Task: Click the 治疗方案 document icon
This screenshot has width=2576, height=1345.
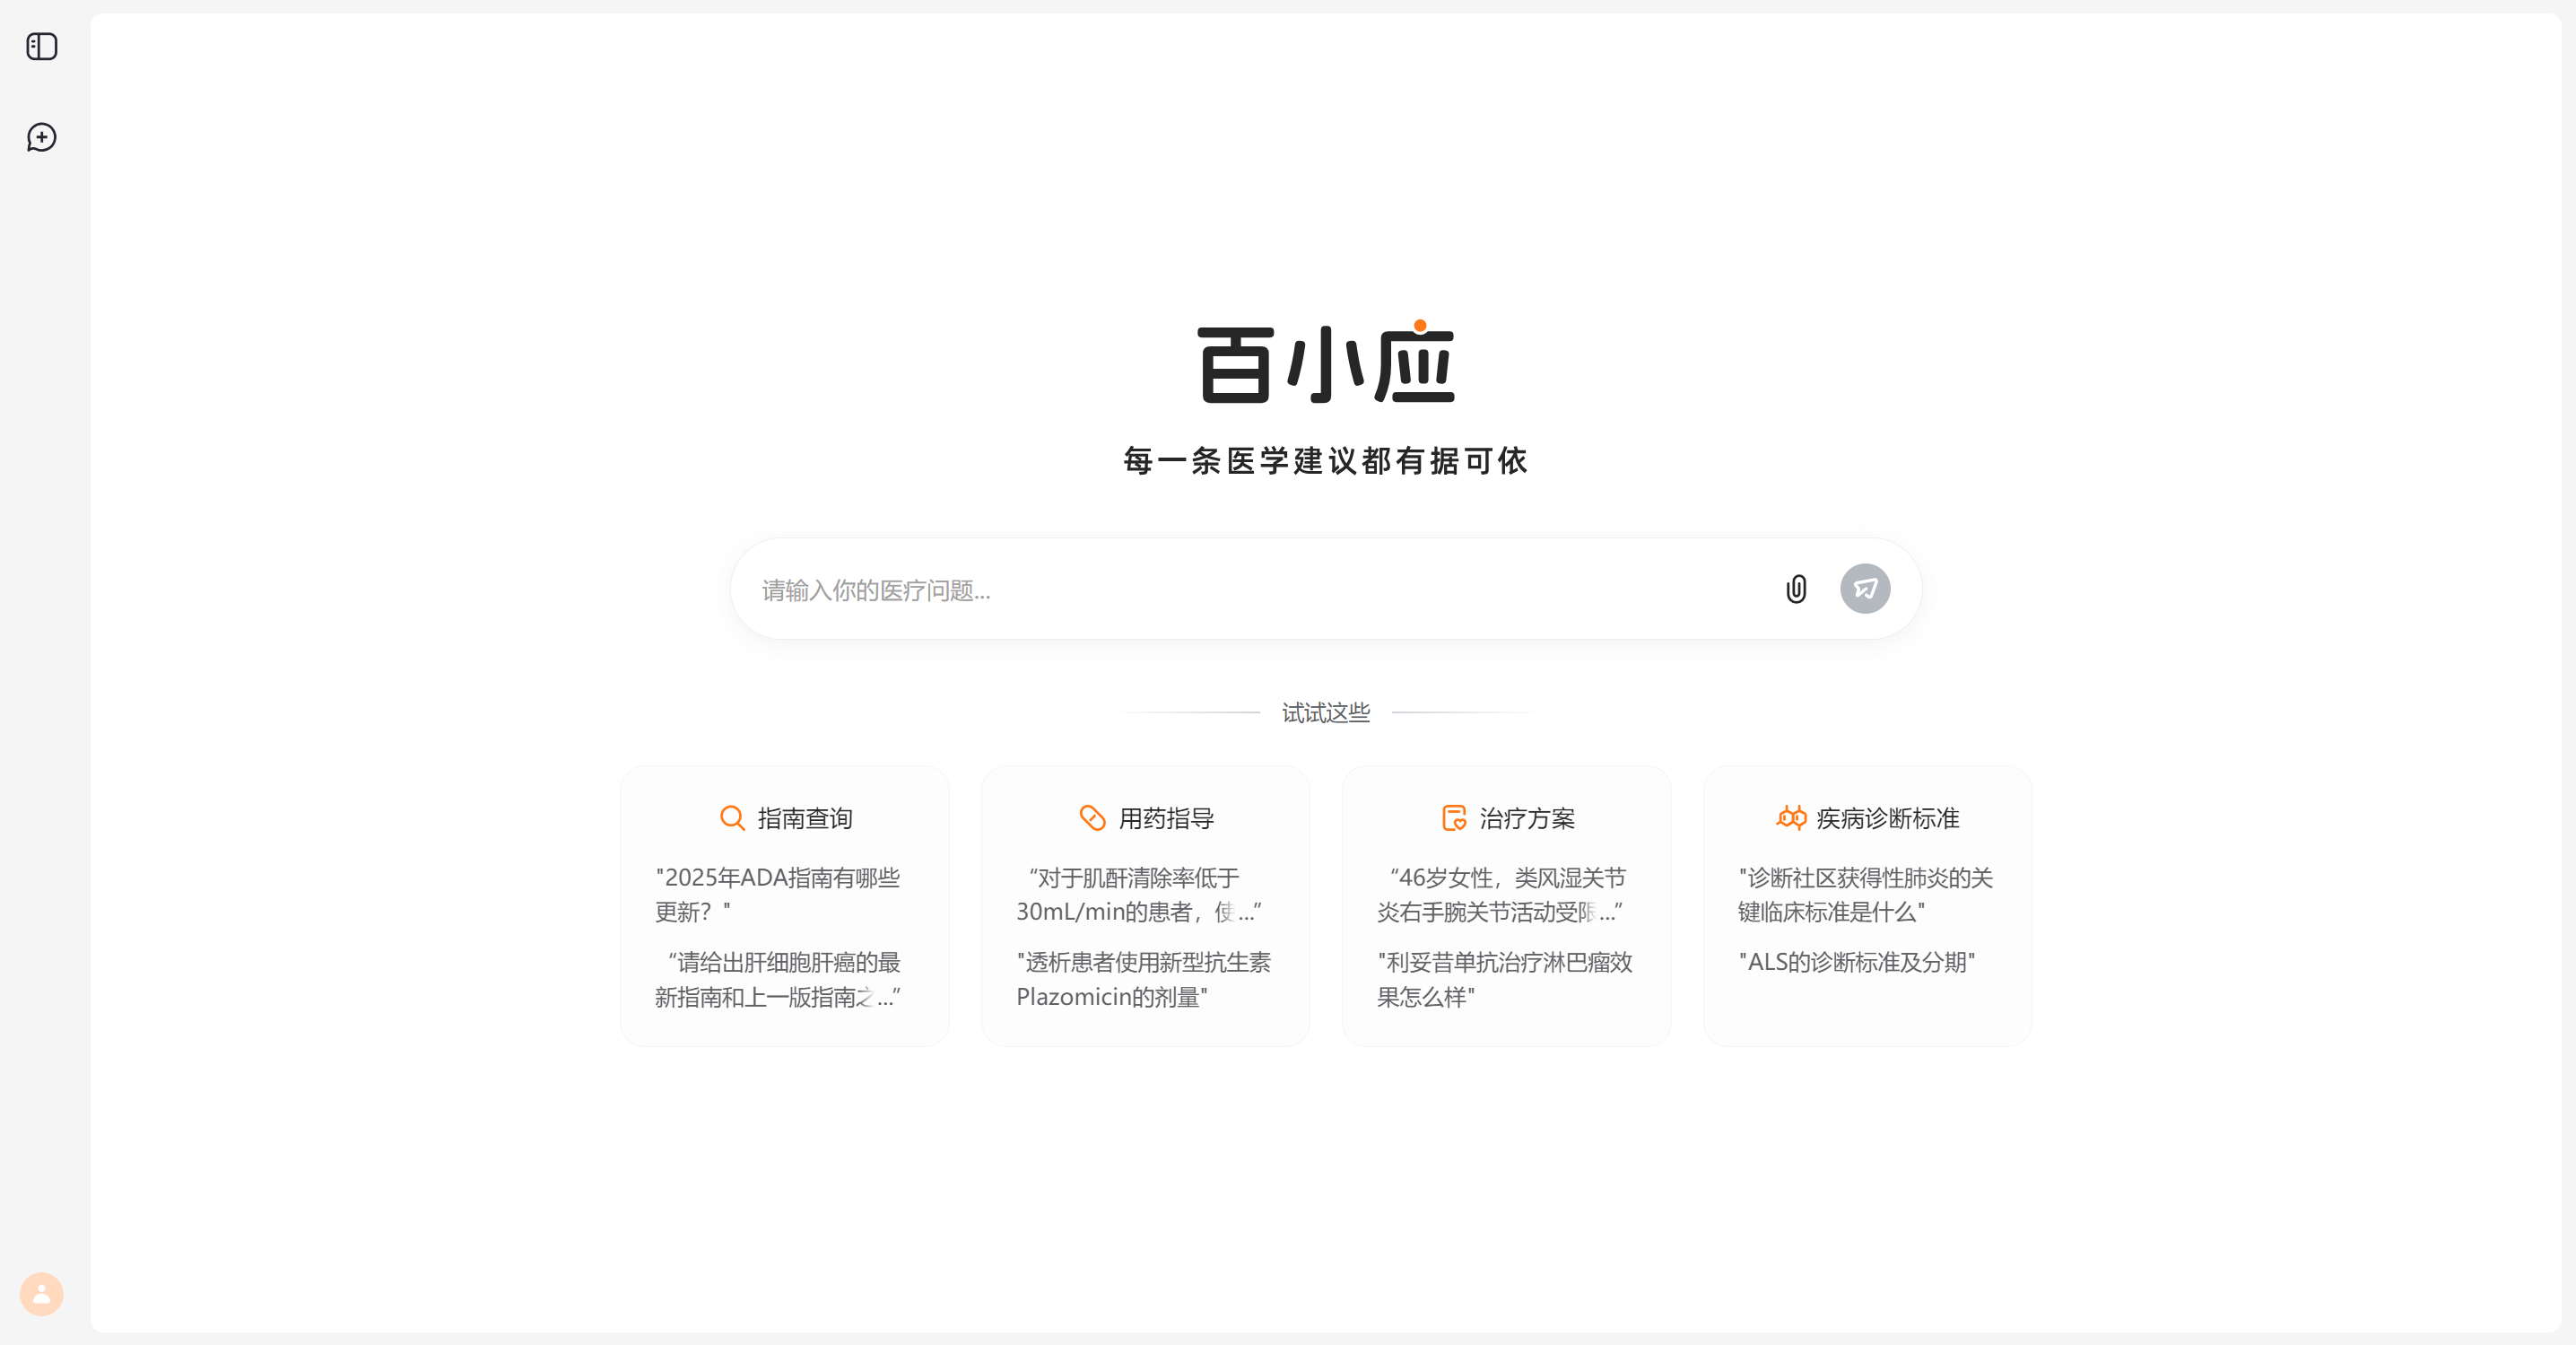Action: 1453,818
